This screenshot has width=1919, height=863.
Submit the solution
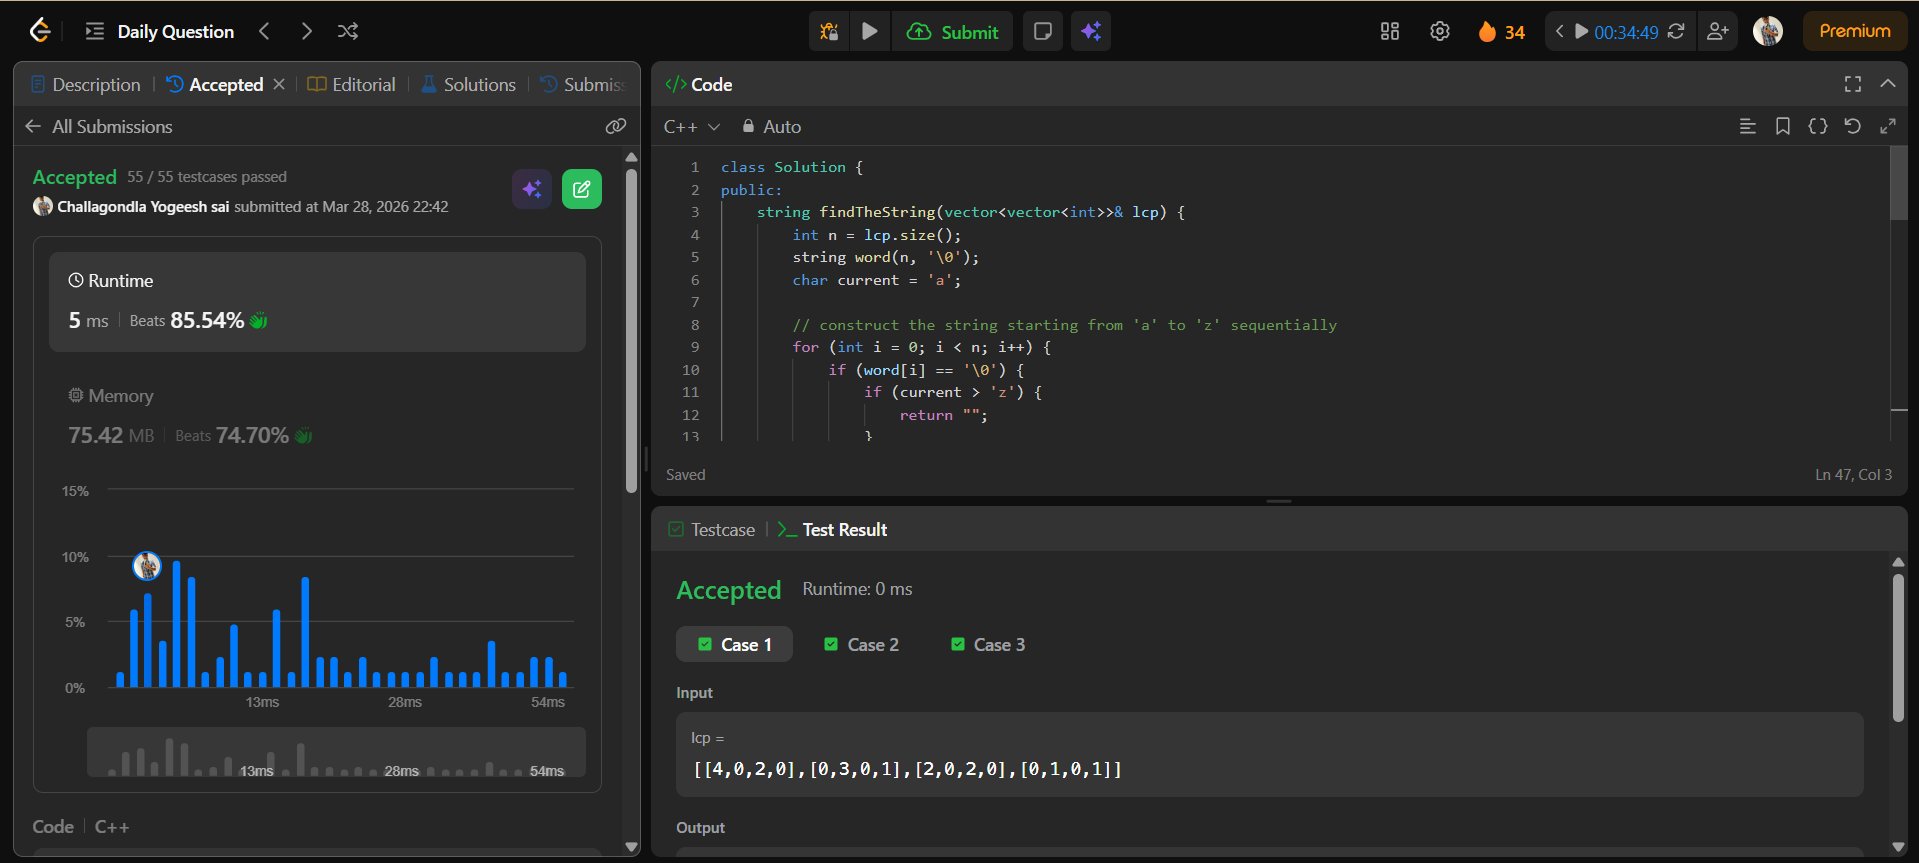click(953, 32)
